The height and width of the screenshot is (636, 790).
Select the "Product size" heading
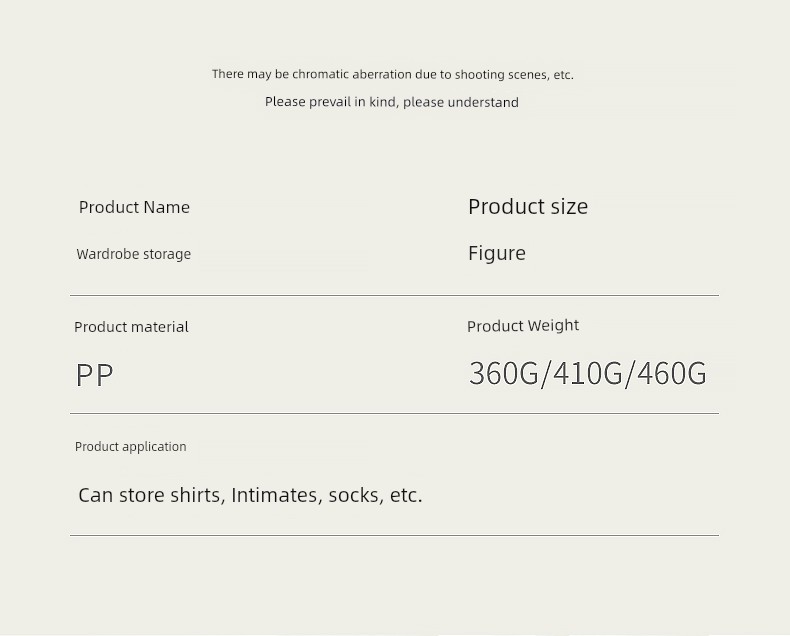click(x=527, y=206)
